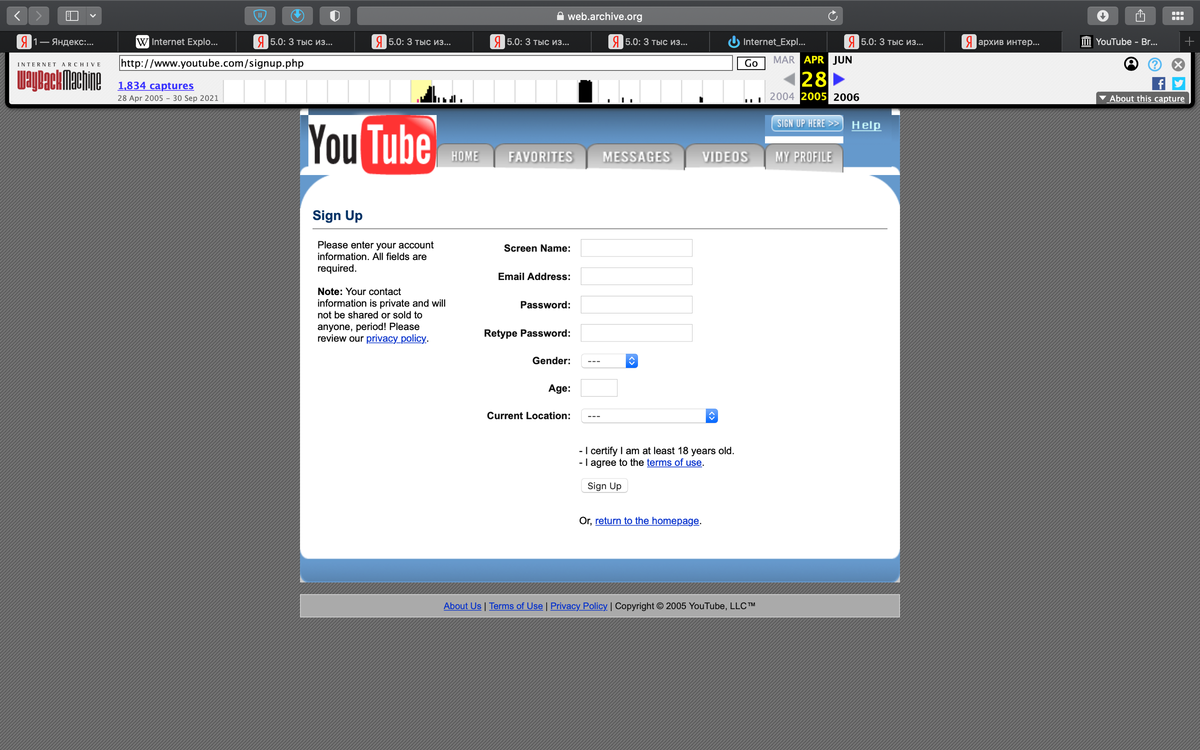Click the Sign Up submit button
The width and height of the screenshot is (1200, 750).
click(604, 486)
